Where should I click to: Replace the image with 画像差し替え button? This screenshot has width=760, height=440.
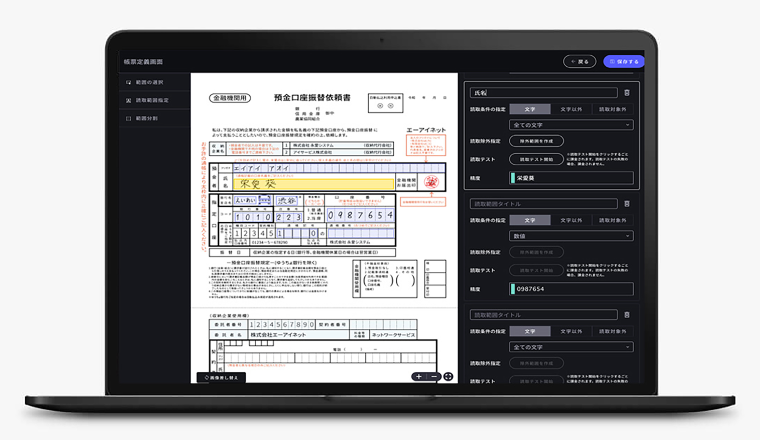point(222,377)
